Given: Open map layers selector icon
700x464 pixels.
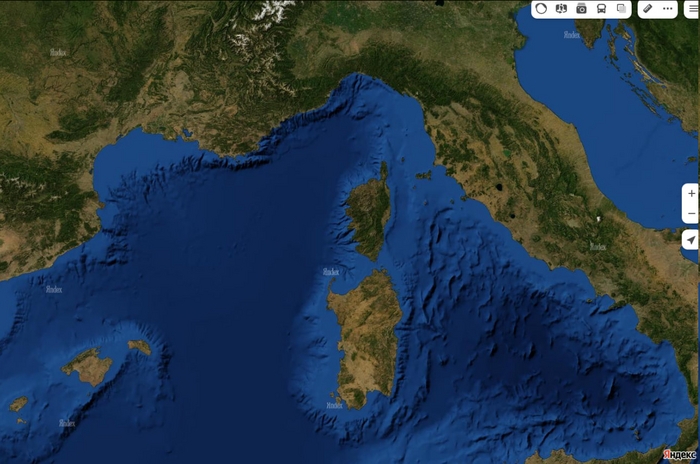Looking at the screenshot, I should [x=621, y=8].
